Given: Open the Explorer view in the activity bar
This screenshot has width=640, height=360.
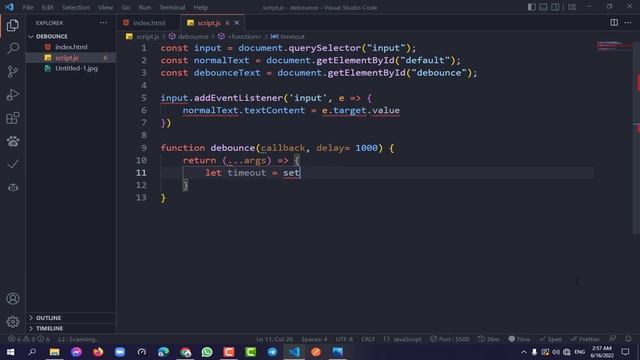Looking at the screenshot, I should click(13, 26).
